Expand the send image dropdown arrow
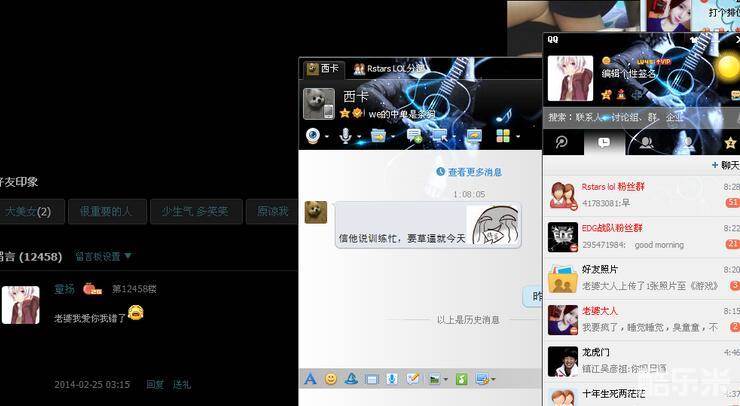This screenshot has width=740, height=406. point(445,380)
